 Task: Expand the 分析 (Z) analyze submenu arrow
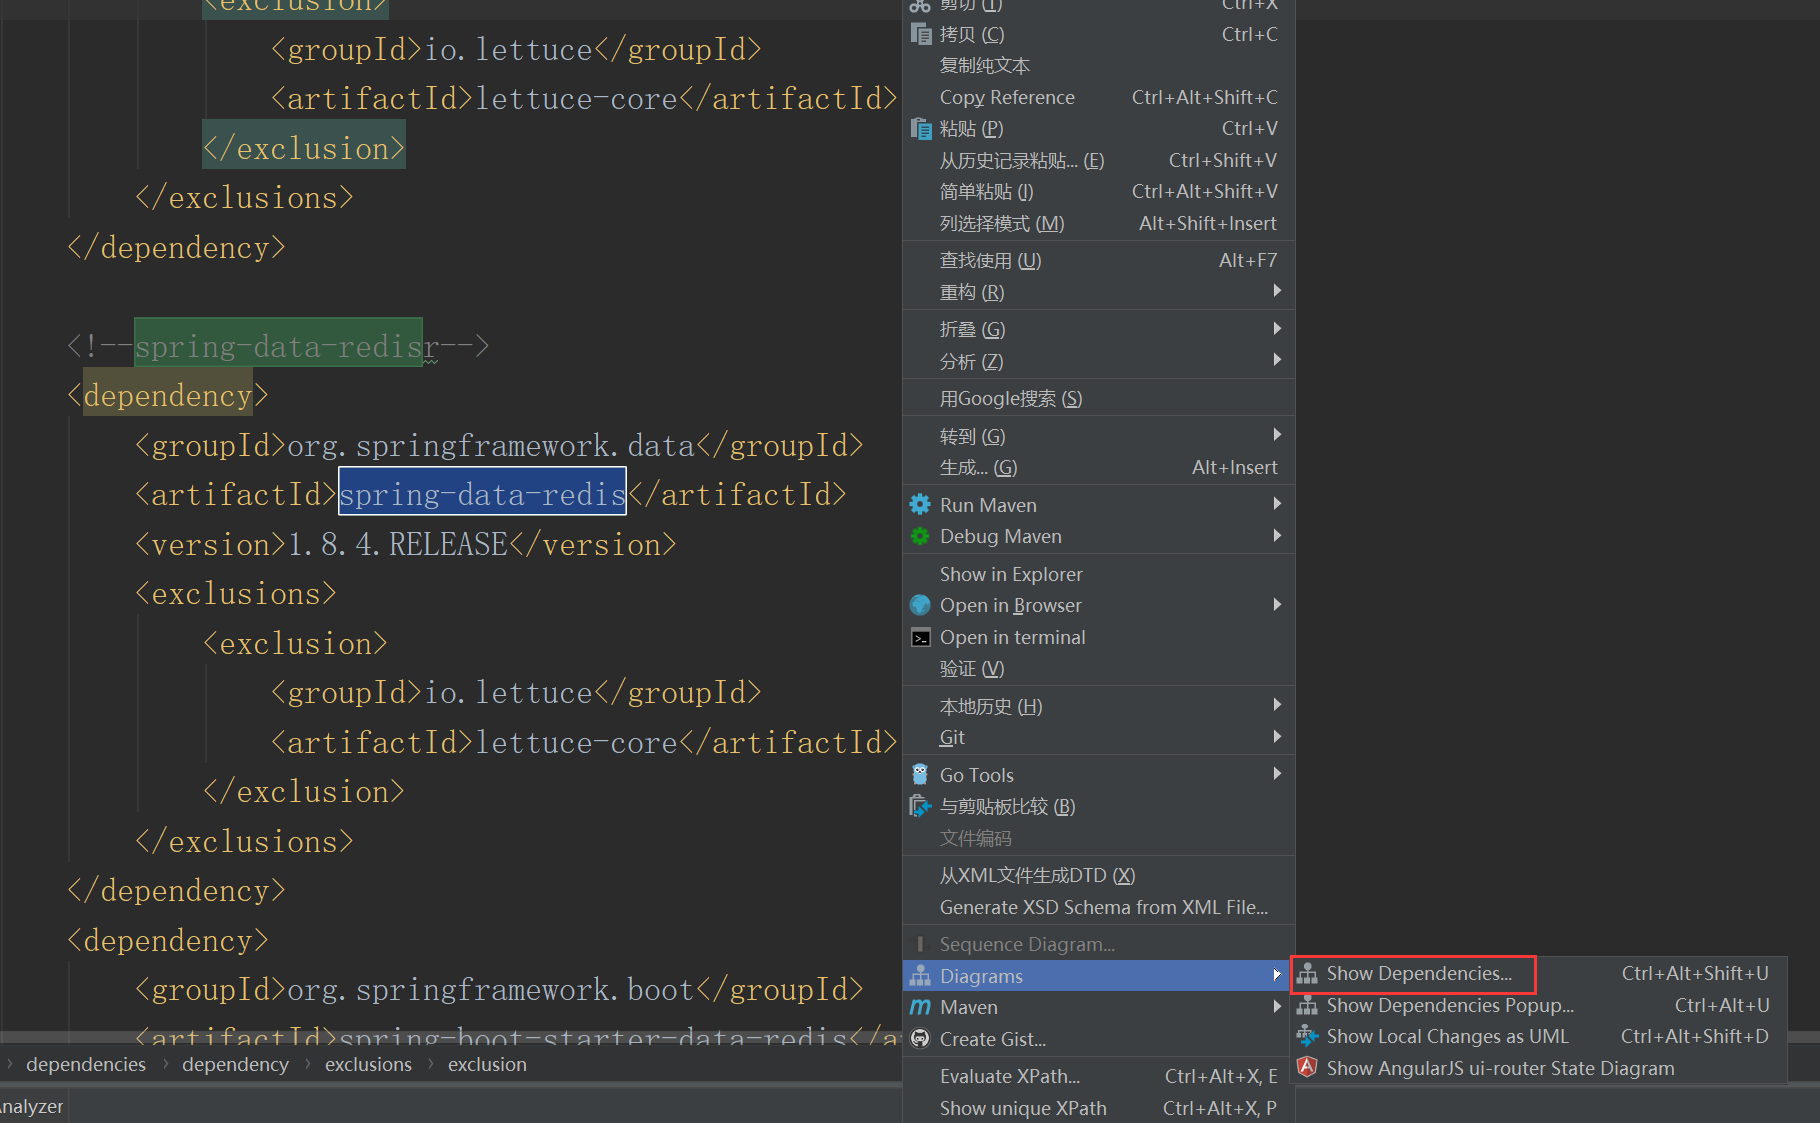1277,360
